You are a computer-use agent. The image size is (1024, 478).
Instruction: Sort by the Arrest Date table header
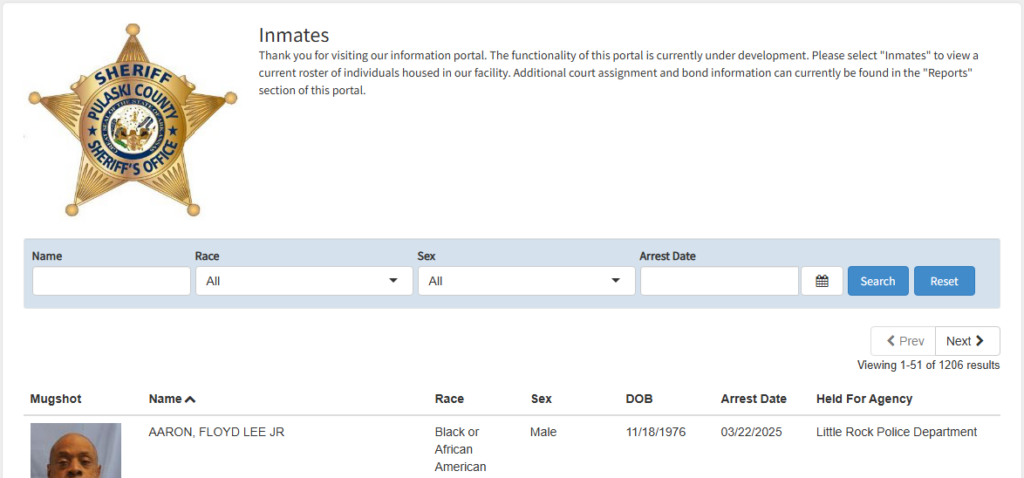(753, 399)
